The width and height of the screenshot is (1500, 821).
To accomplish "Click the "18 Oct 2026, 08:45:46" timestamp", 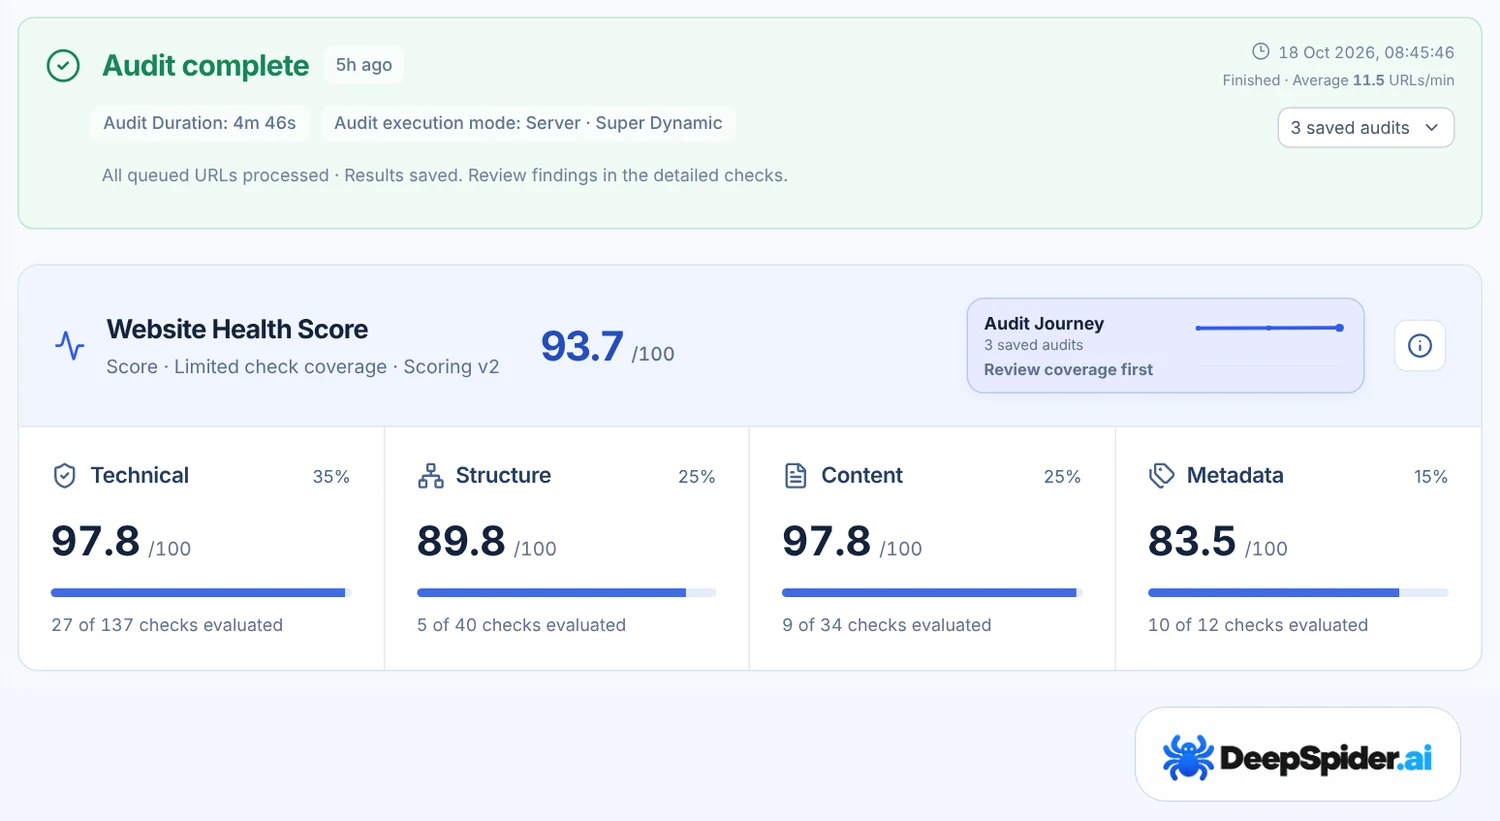I will tap(1366, 52).
